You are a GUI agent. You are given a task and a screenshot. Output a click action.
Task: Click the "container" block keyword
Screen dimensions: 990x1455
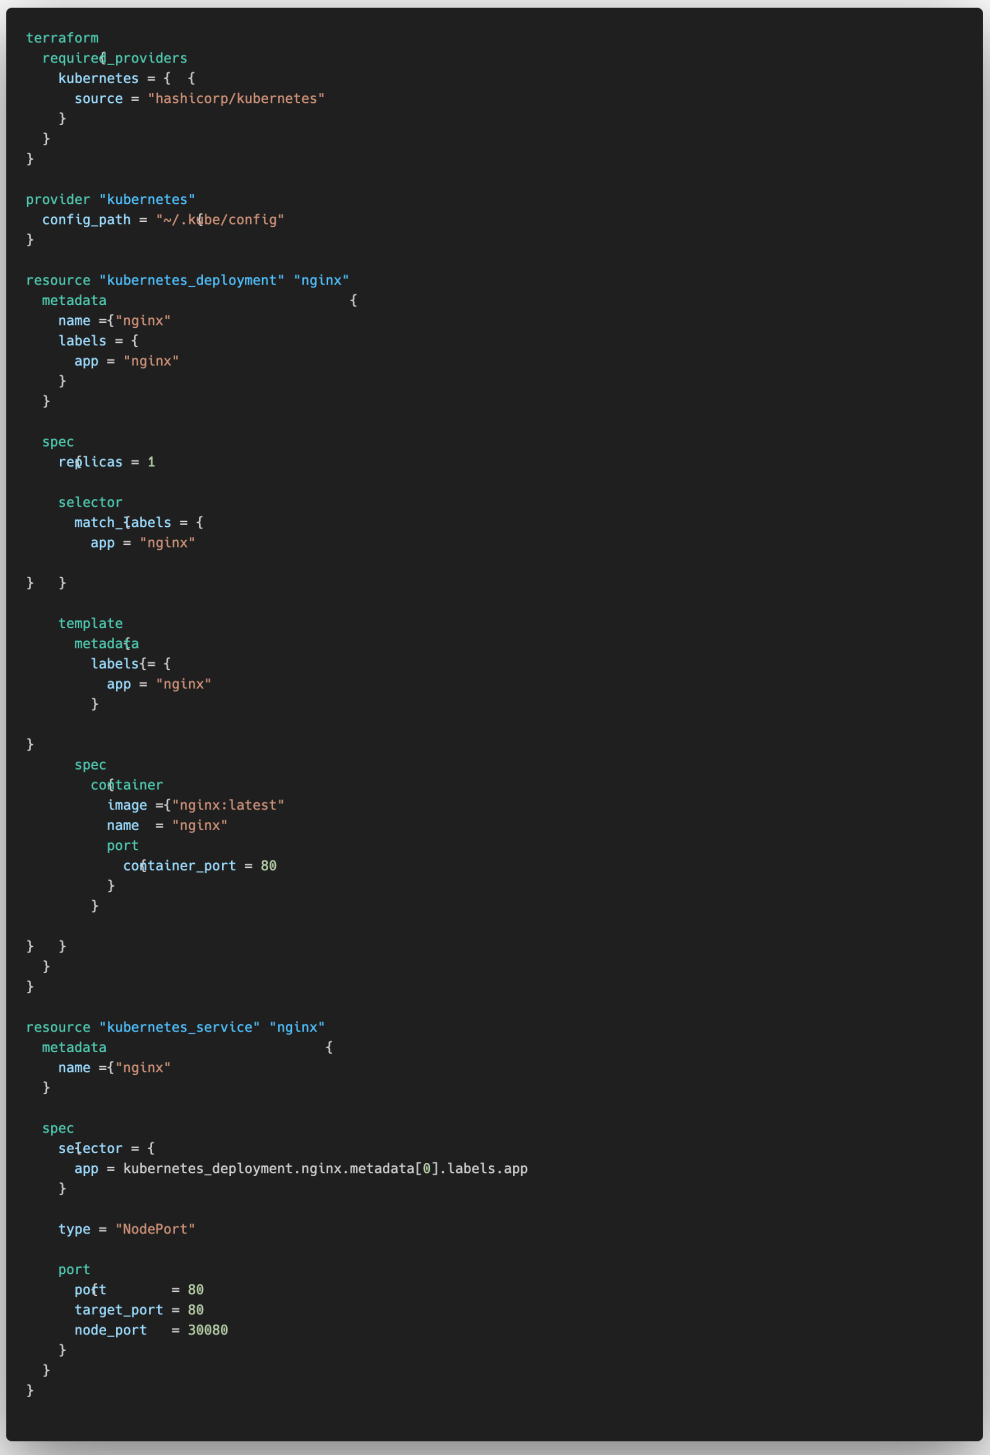coord(127,785)
